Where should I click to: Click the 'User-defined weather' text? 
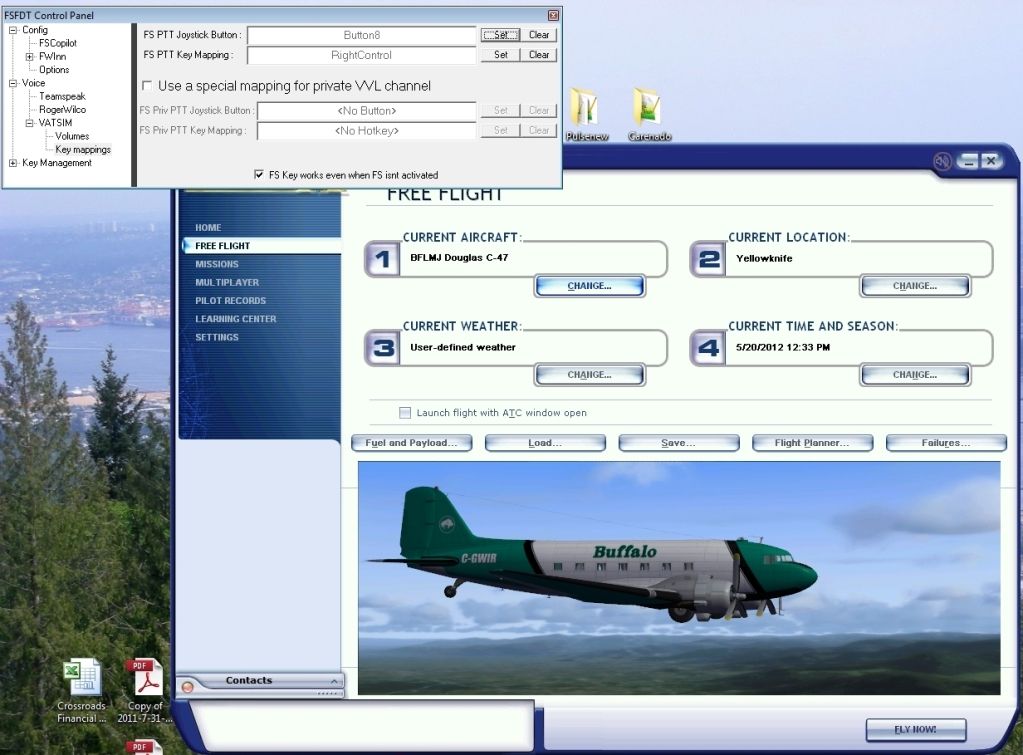[463, 347]
